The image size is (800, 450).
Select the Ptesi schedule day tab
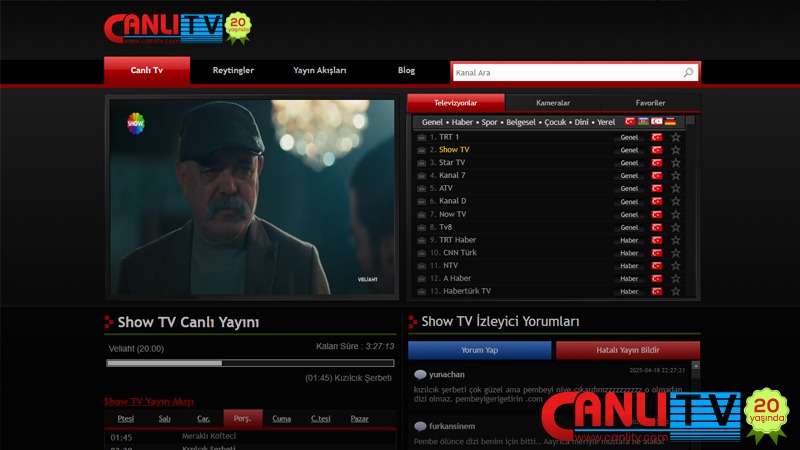click(x=126, y=418)
